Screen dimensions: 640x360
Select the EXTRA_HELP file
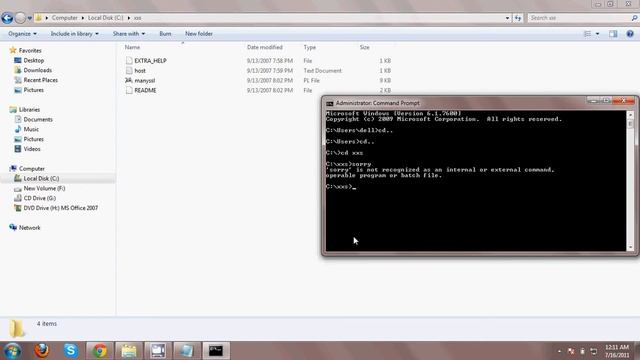[150, 61]
